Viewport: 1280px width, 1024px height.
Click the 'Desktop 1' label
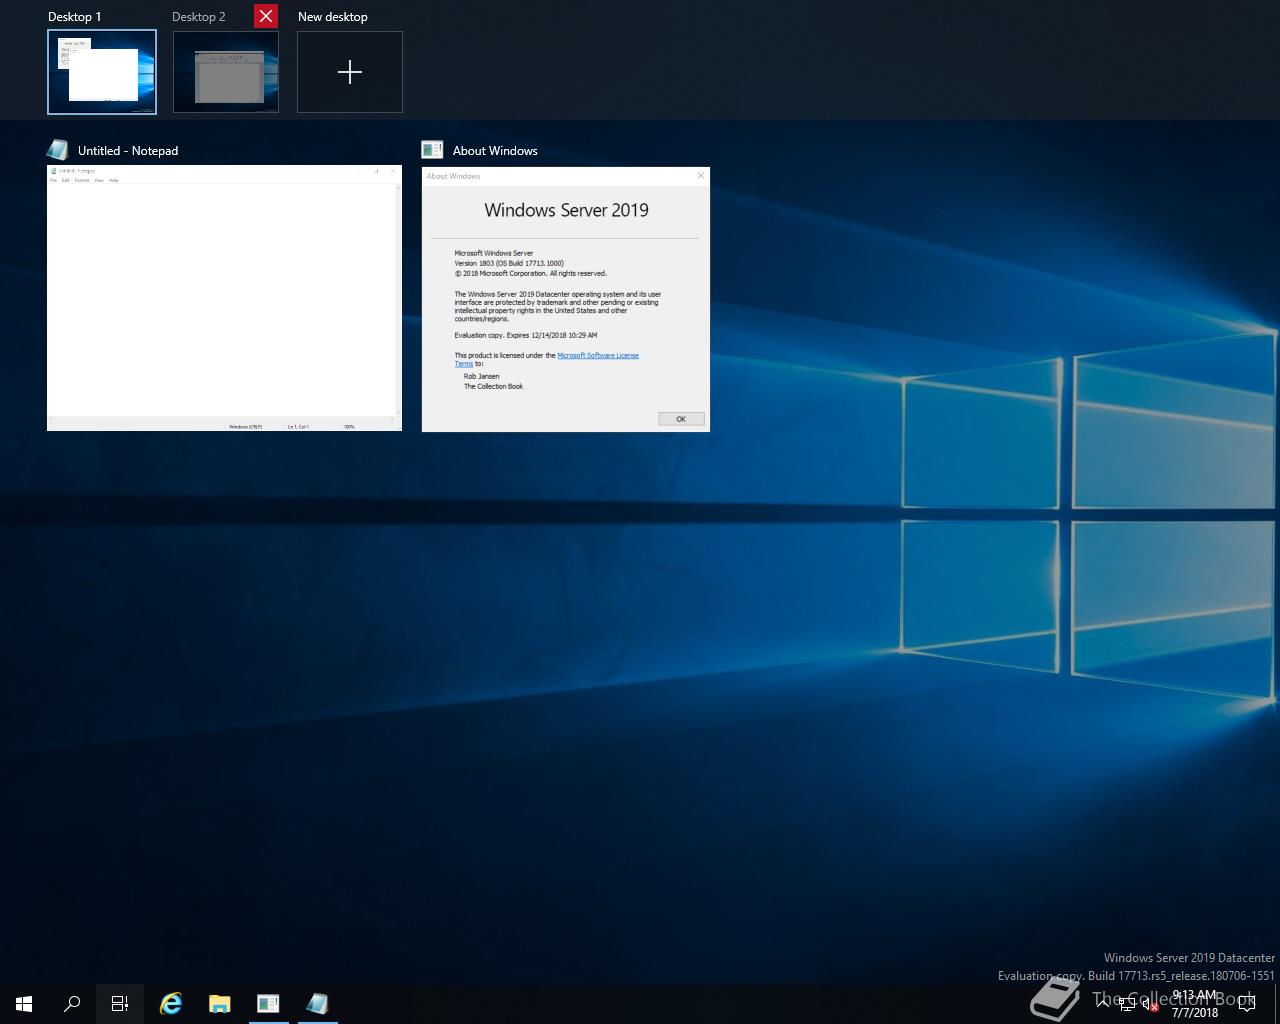(x=75, y=16)
